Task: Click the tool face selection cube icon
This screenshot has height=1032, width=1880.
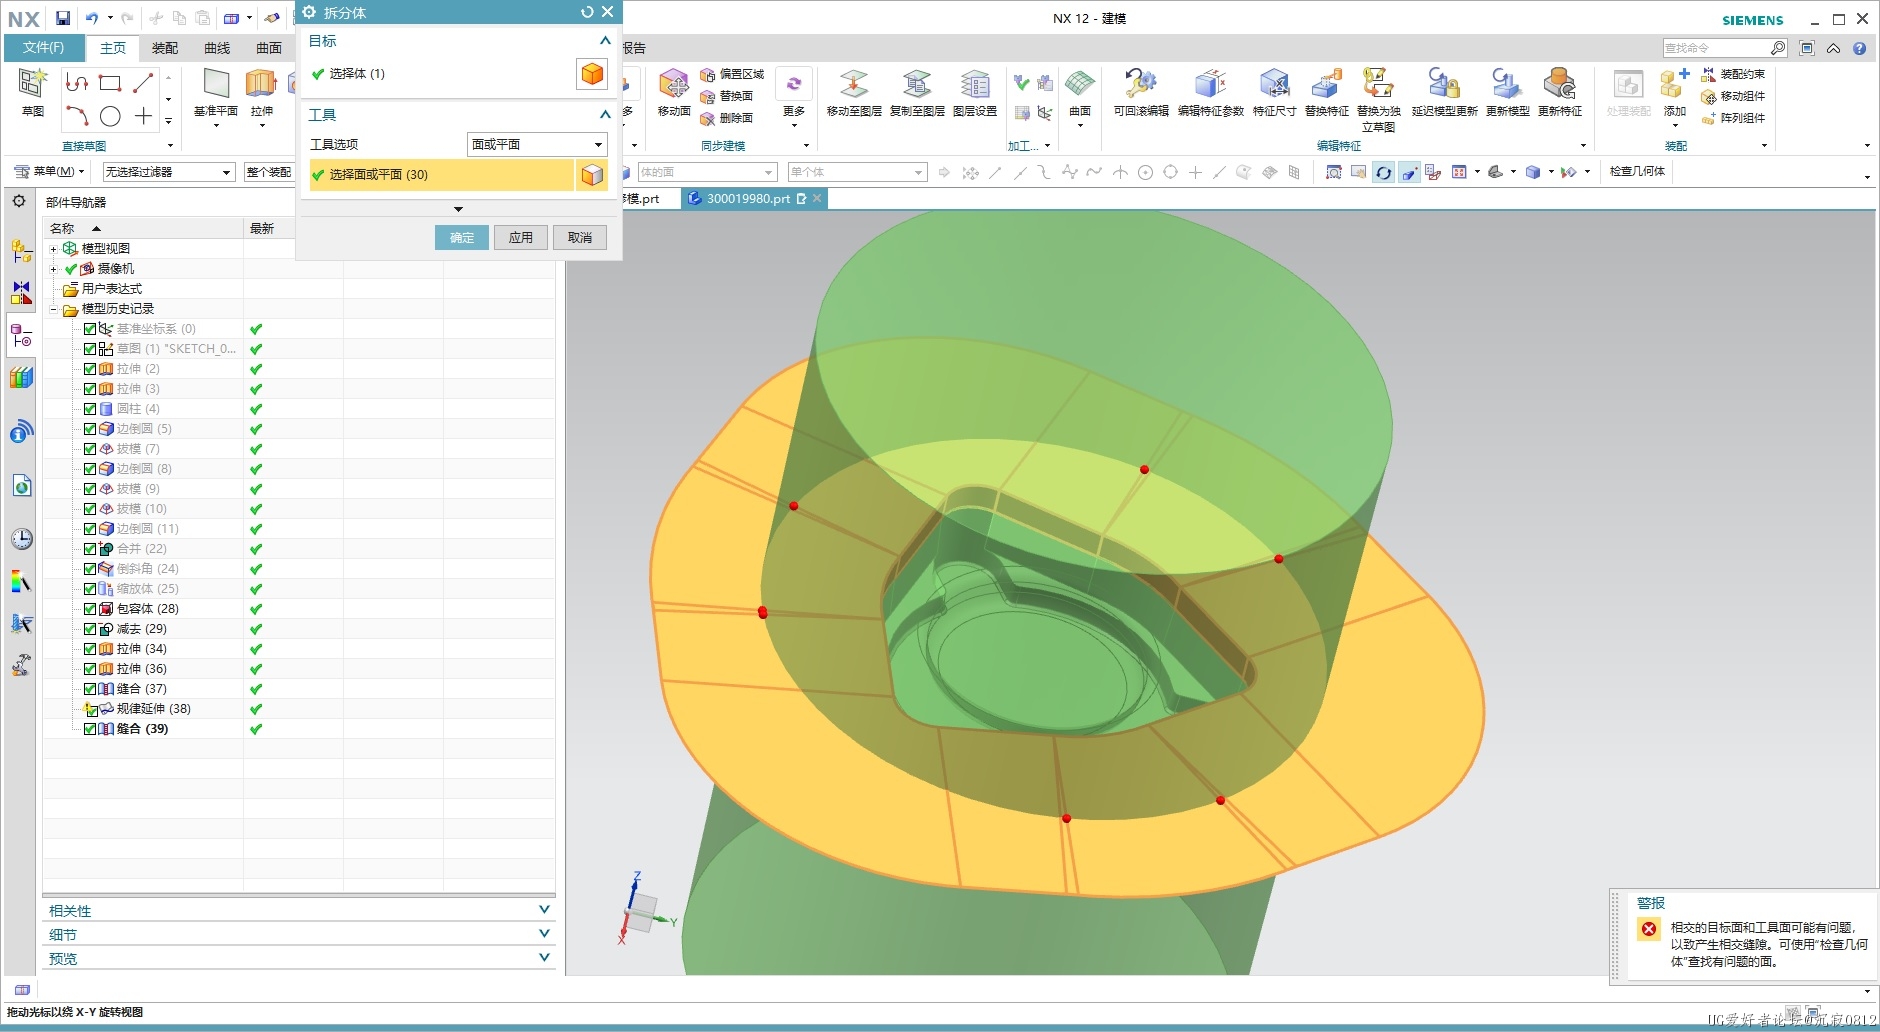Action: [x=593, y=175]
